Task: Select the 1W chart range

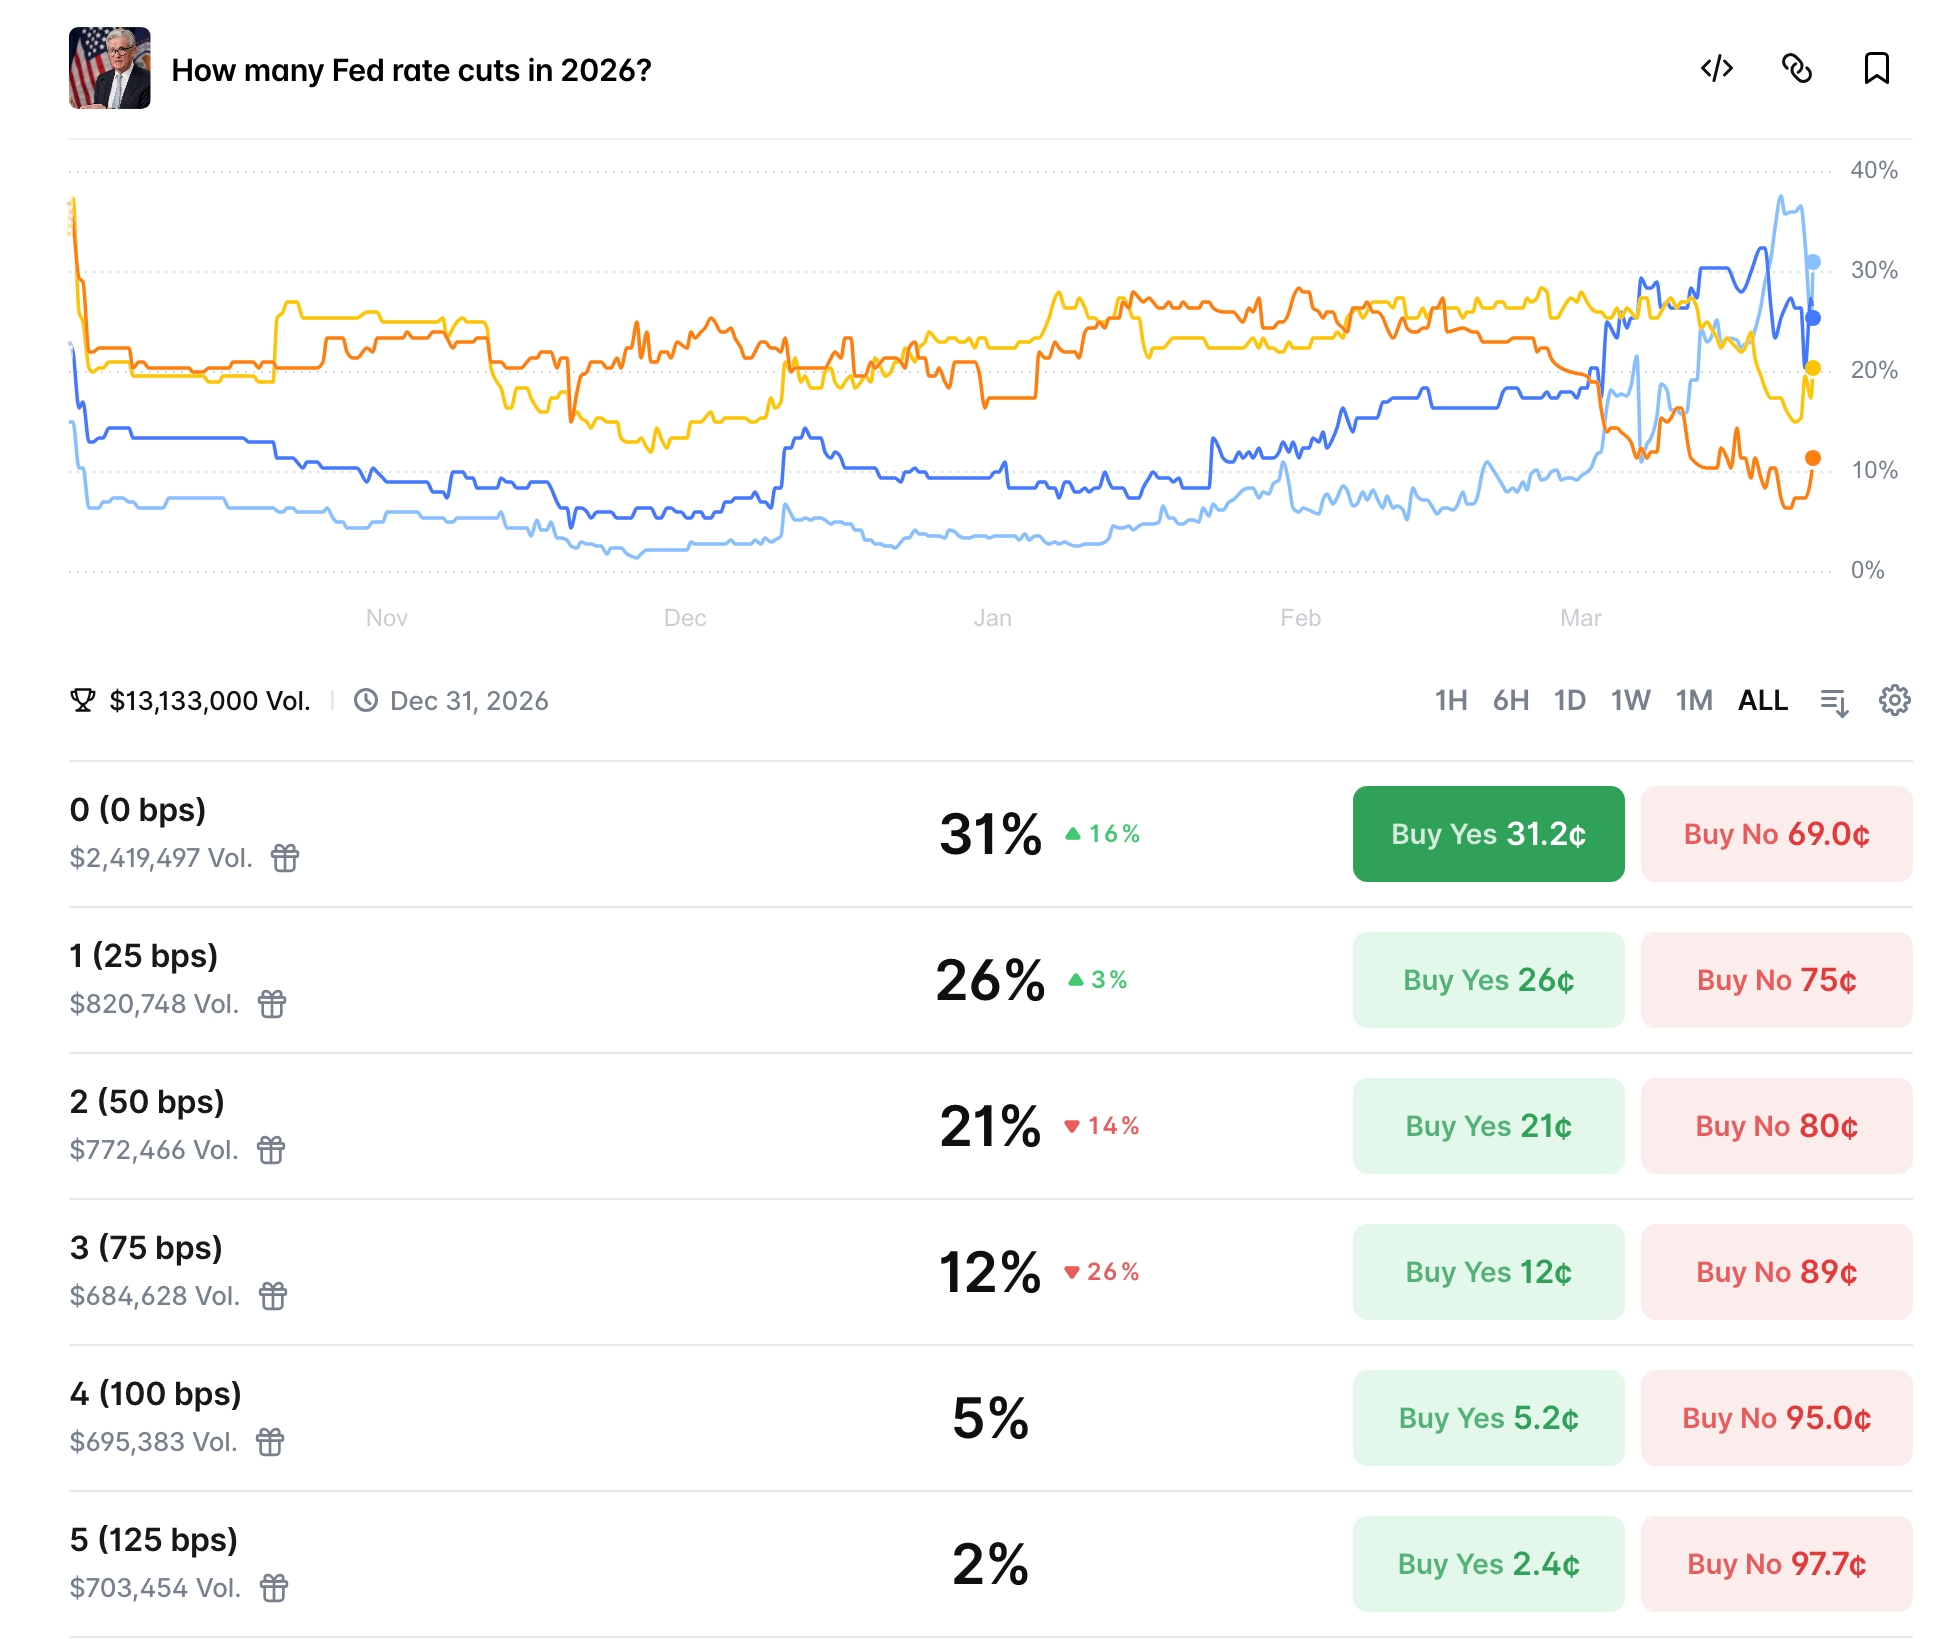Action: tap(1631, 700)
